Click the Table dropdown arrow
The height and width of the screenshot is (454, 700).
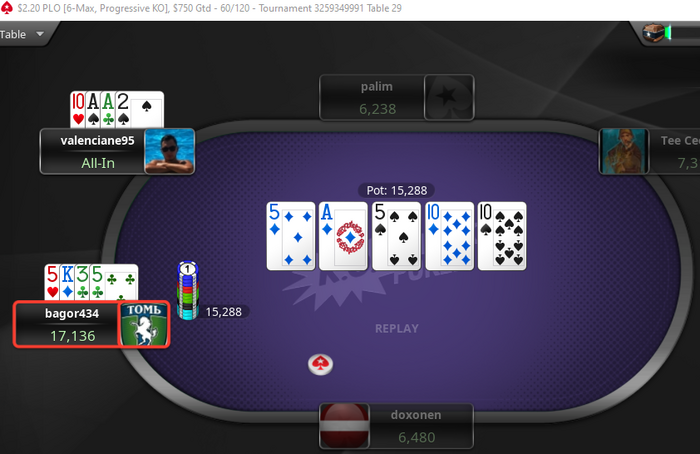40,34
